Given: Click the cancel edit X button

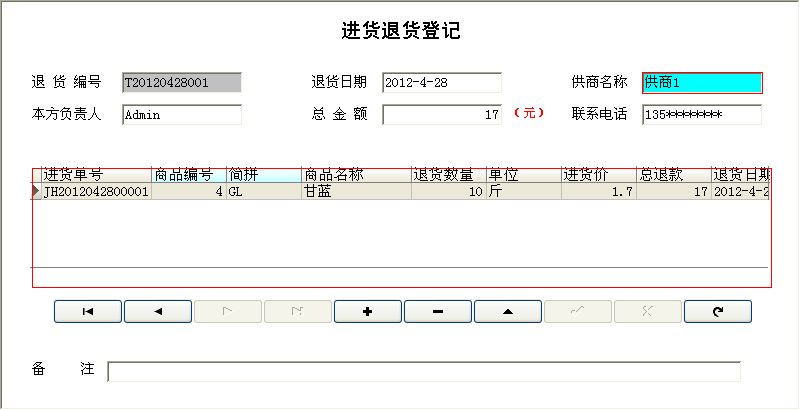Looking at the screenshot, I should click(x=648, y=311).
